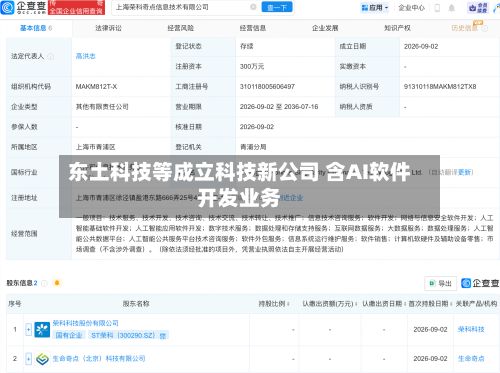Click the 国有企业 tag
The height and width of the screenshot is (373, 500).
coord(69,335)
